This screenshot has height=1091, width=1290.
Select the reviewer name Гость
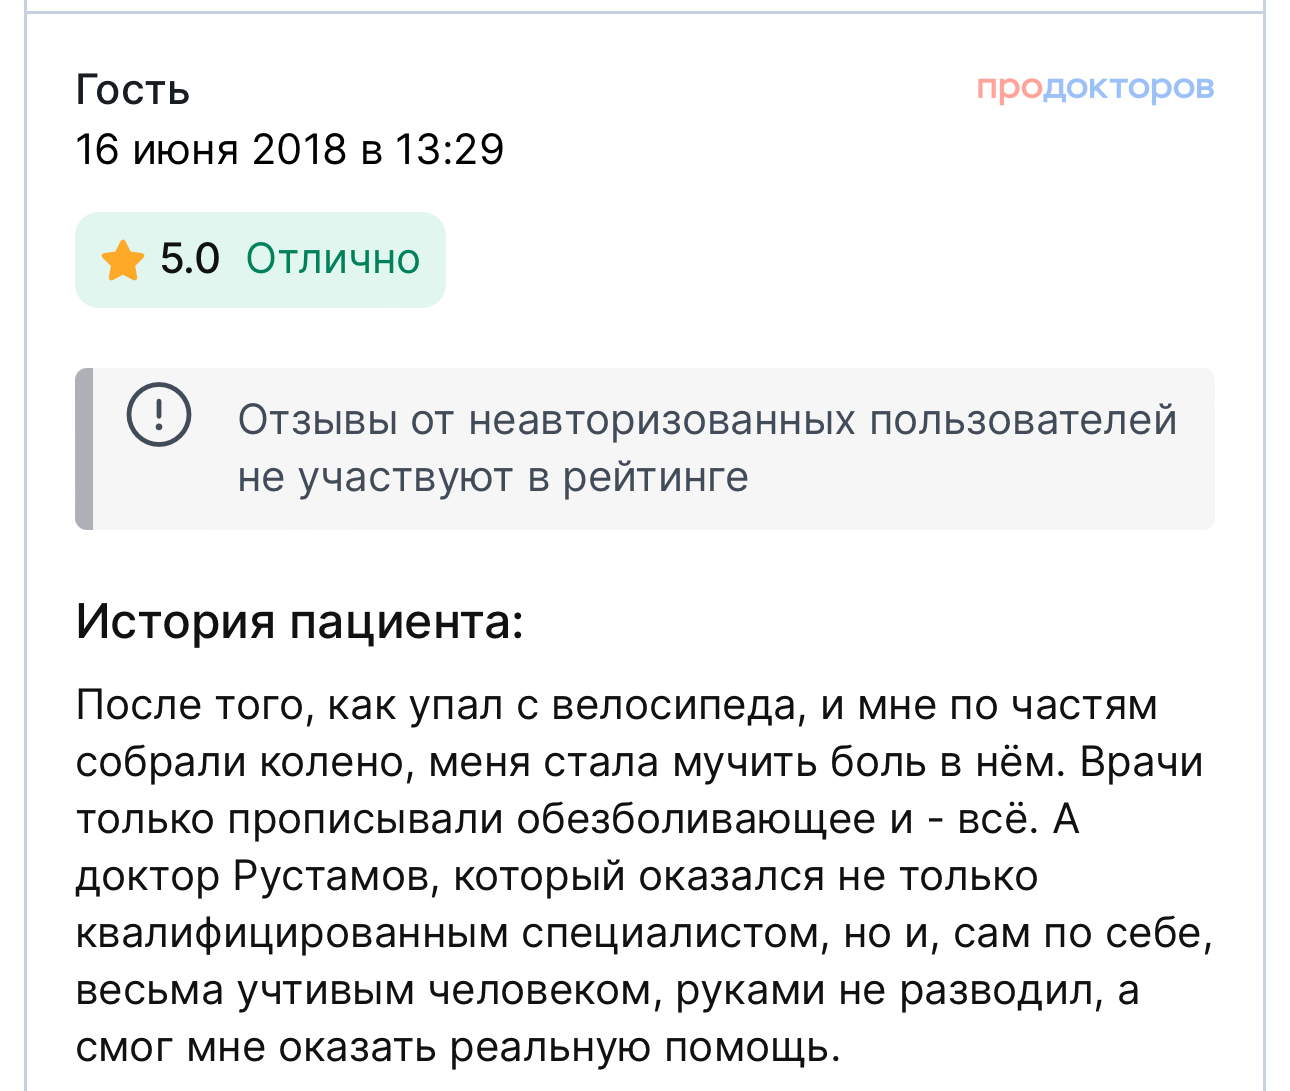click(133, 90)
